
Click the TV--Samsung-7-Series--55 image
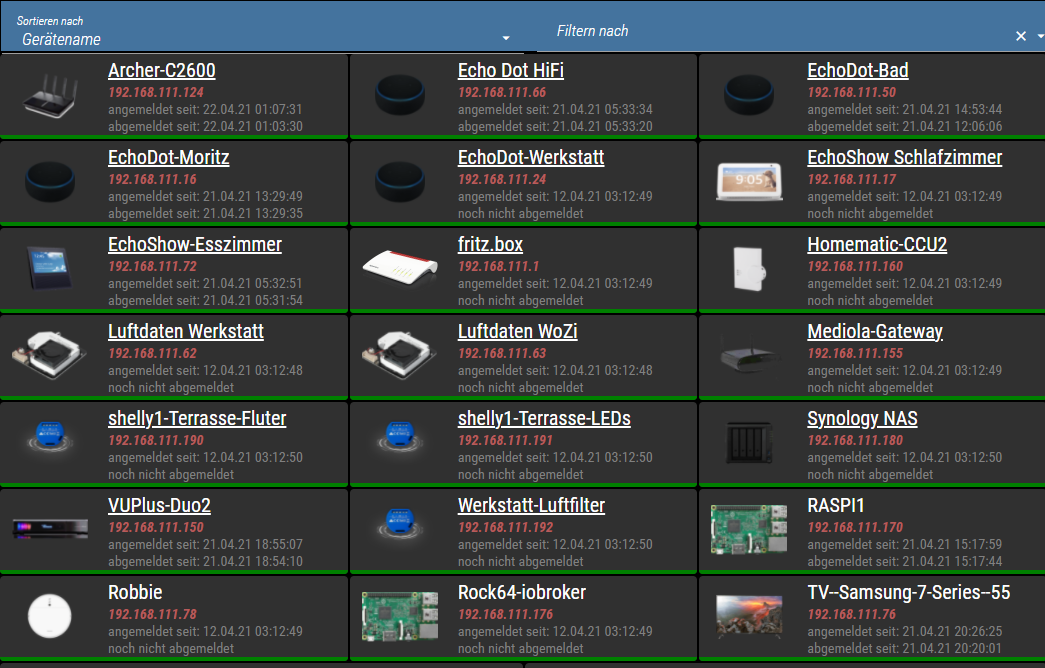749,615
